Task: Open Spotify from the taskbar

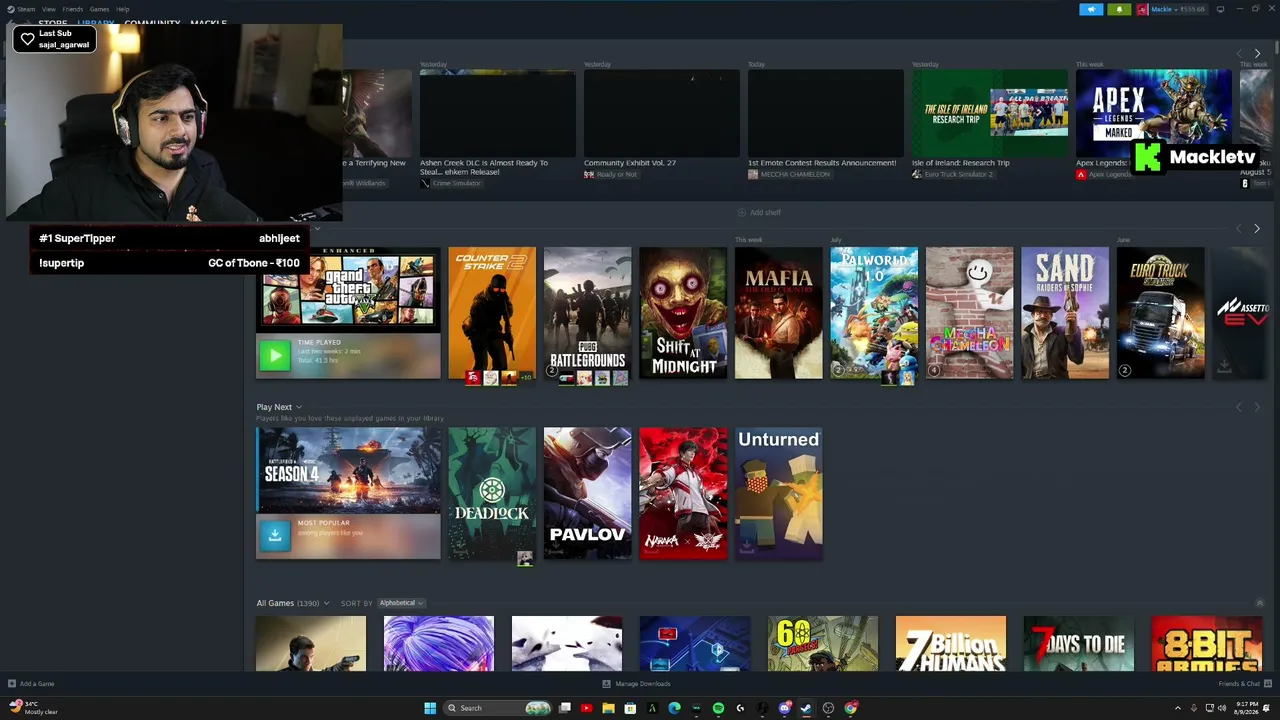Action: coord(718,708)
